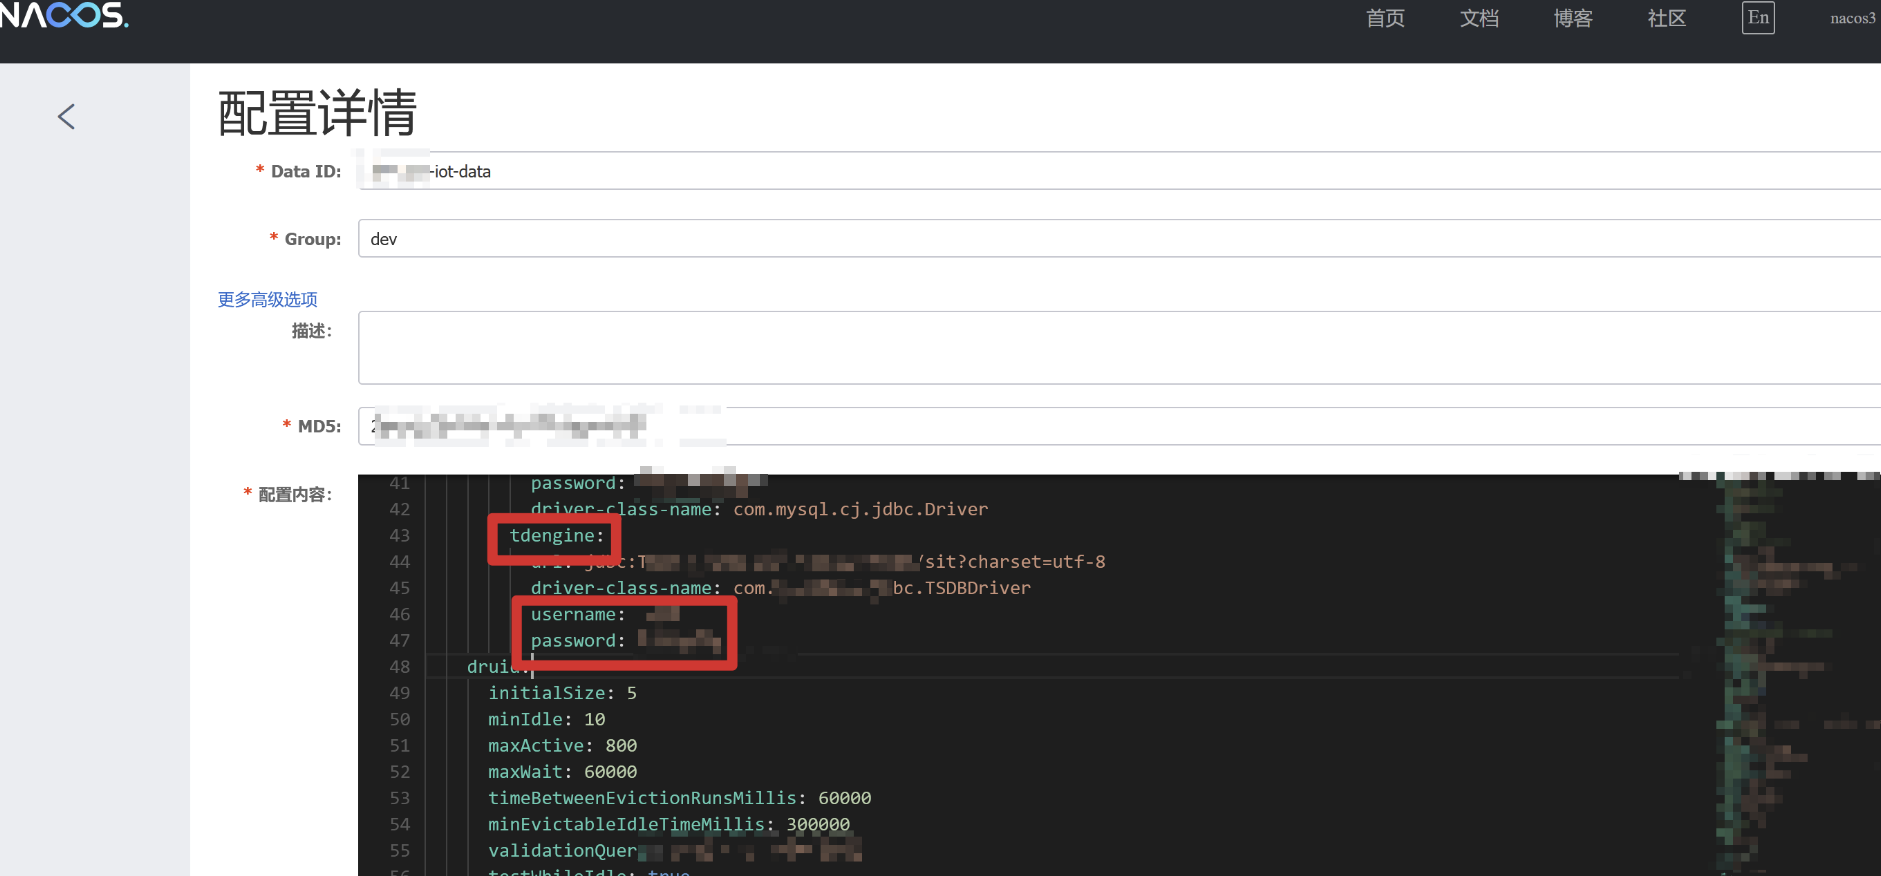Click 'com.mysql.cj.jdbc.Driver' text on line 42
The width and height of the screenshot is (1881, 876).
coord(860,509)
